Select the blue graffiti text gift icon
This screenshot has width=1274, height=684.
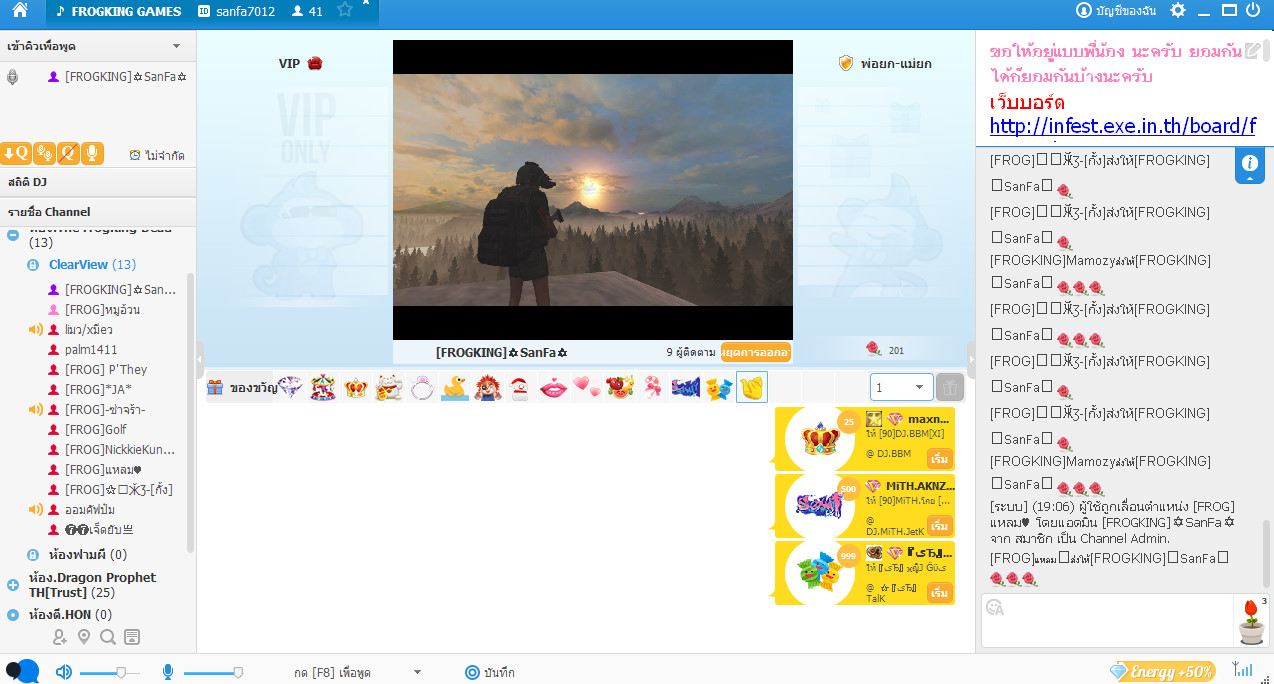tap(685, 387)
